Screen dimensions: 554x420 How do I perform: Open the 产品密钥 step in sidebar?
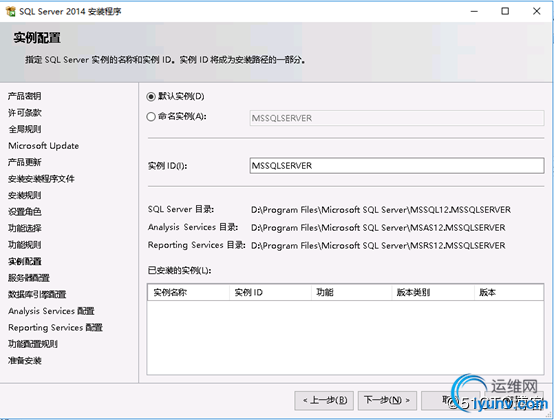[x=25, y=96]
